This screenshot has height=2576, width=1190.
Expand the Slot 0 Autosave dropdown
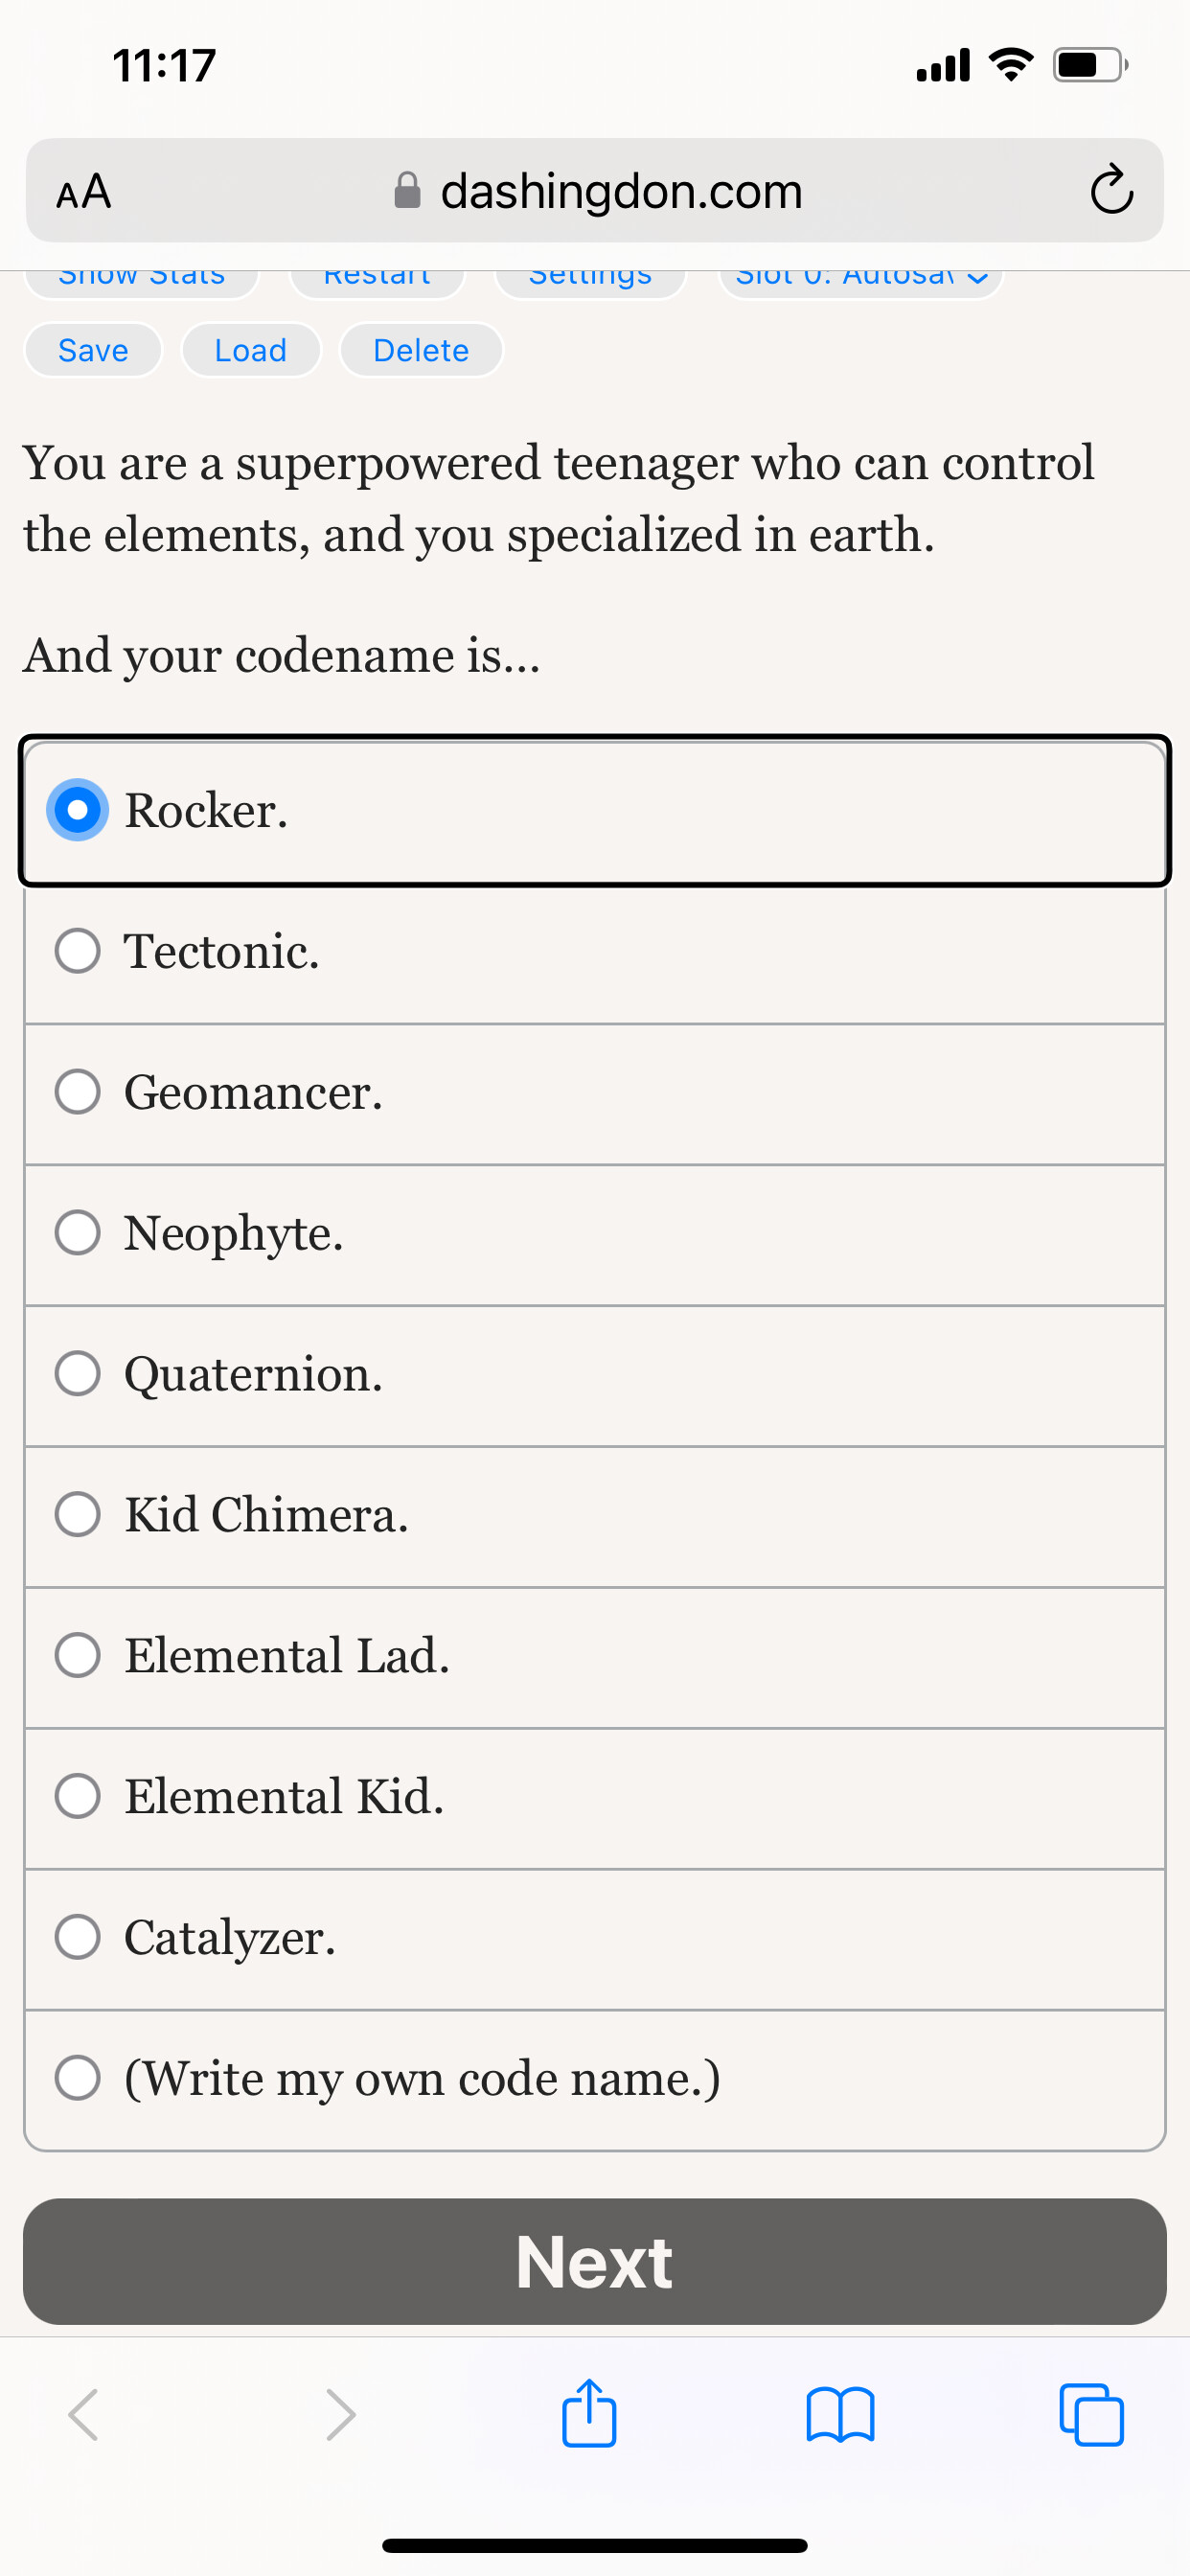pyautogui.click(x=861, y=277)
